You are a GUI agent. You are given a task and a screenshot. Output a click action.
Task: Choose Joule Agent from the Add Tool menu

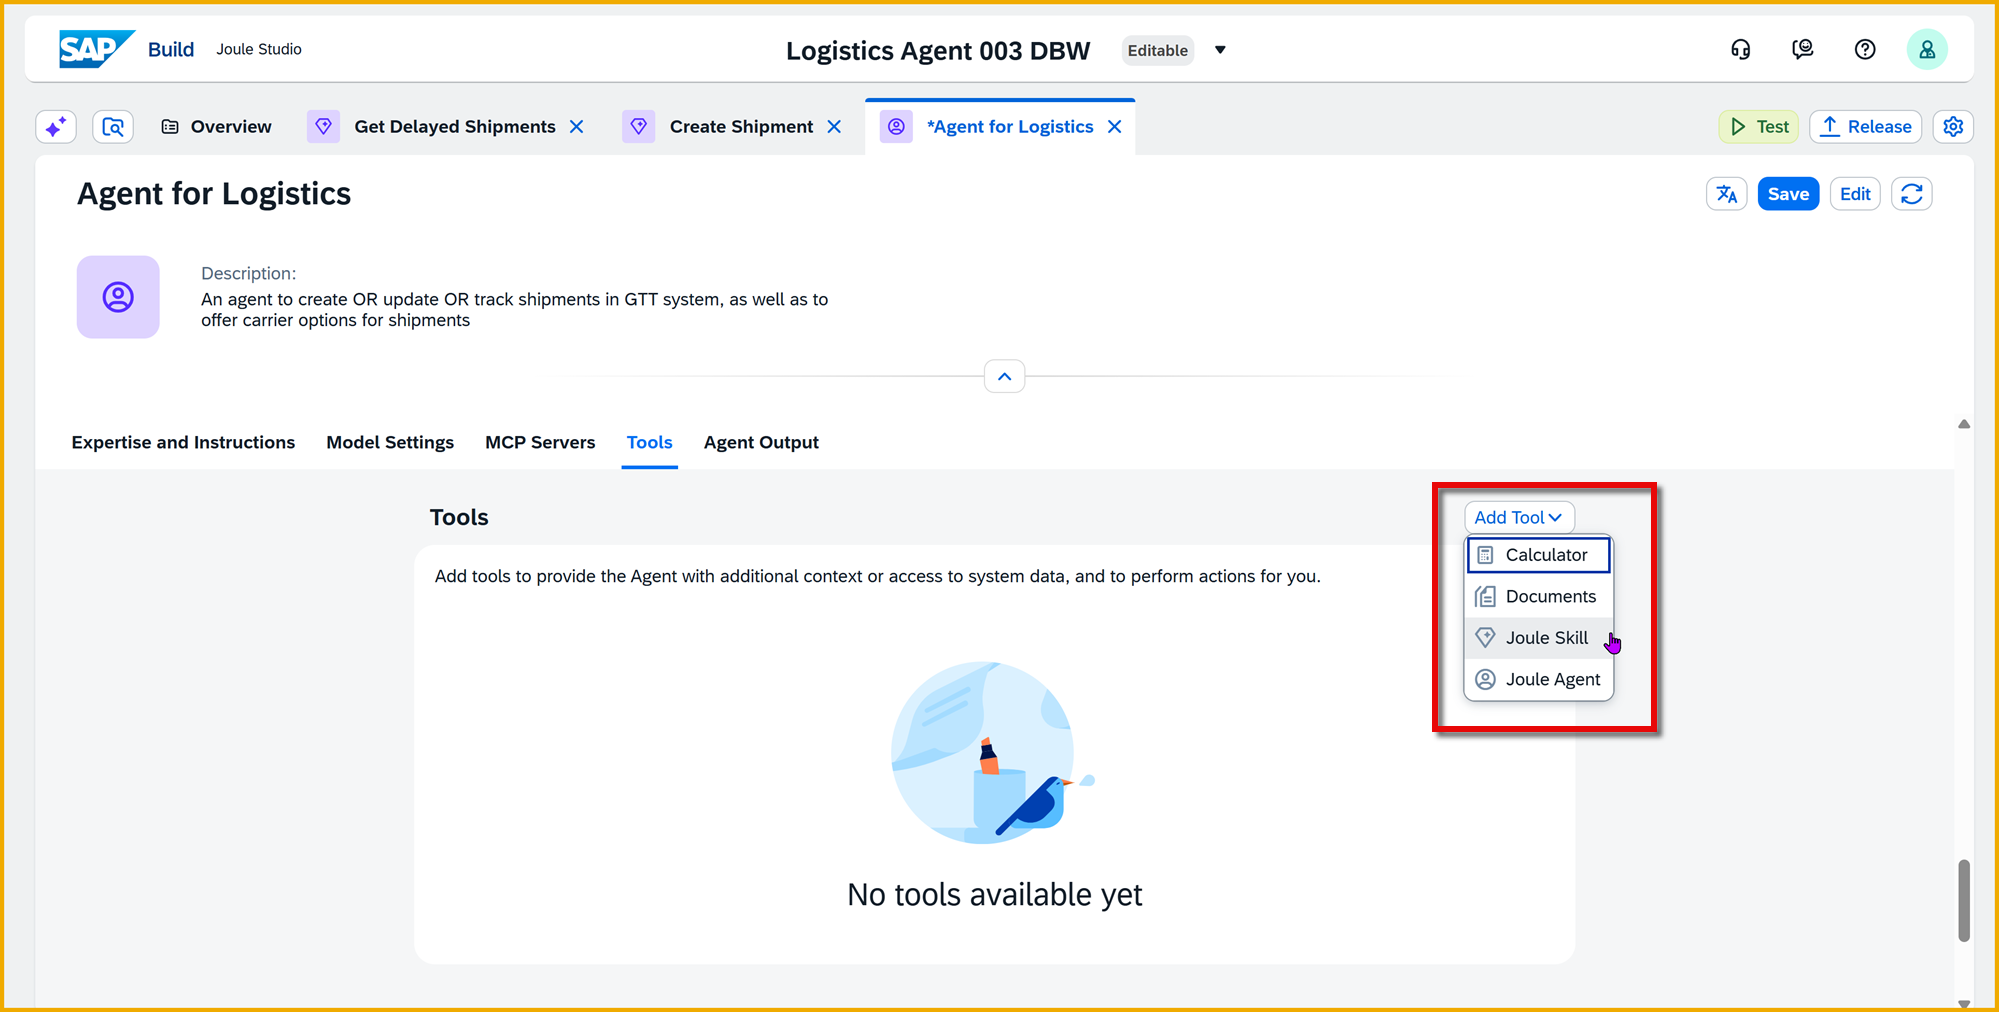click(x=1539, y=680)
